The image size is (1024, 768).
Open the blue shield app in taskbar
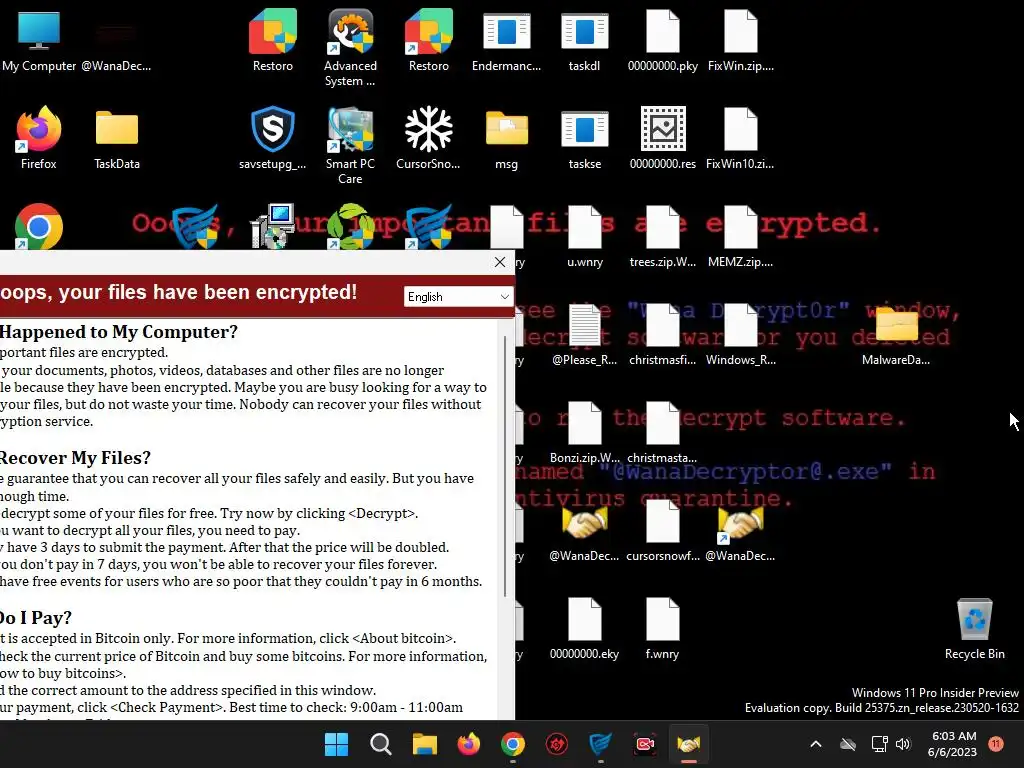(x=600, y=744)
